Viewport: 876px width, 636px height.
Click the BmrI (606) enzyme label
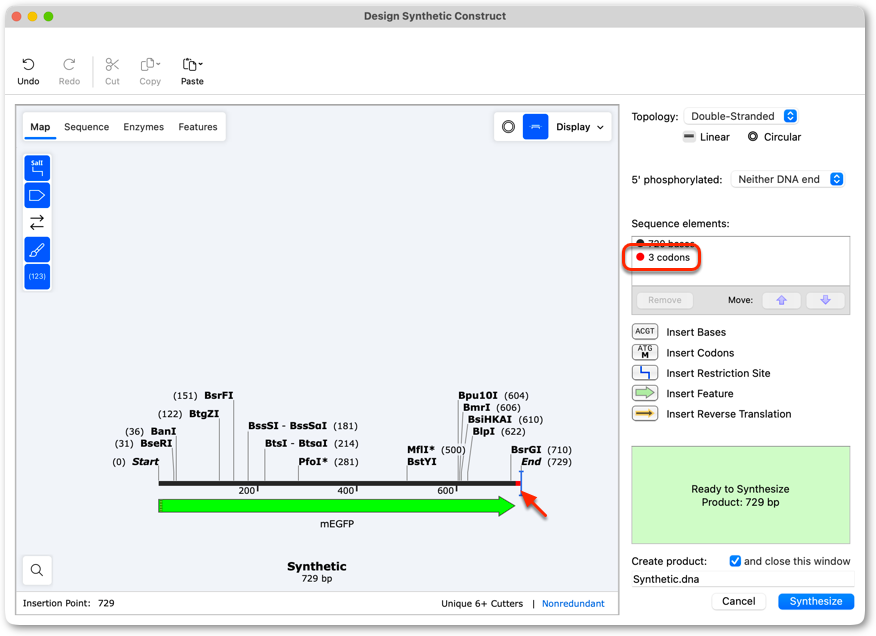pos(491,408)
